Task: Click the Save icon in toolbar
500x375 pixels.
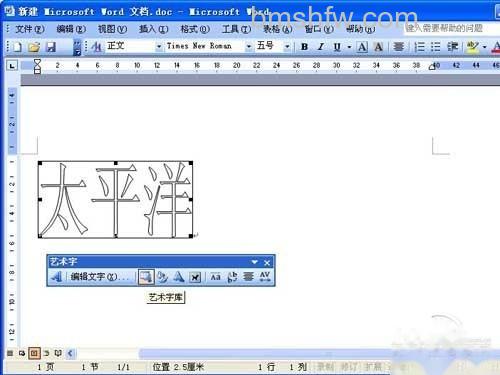Action: coord(51,47)
